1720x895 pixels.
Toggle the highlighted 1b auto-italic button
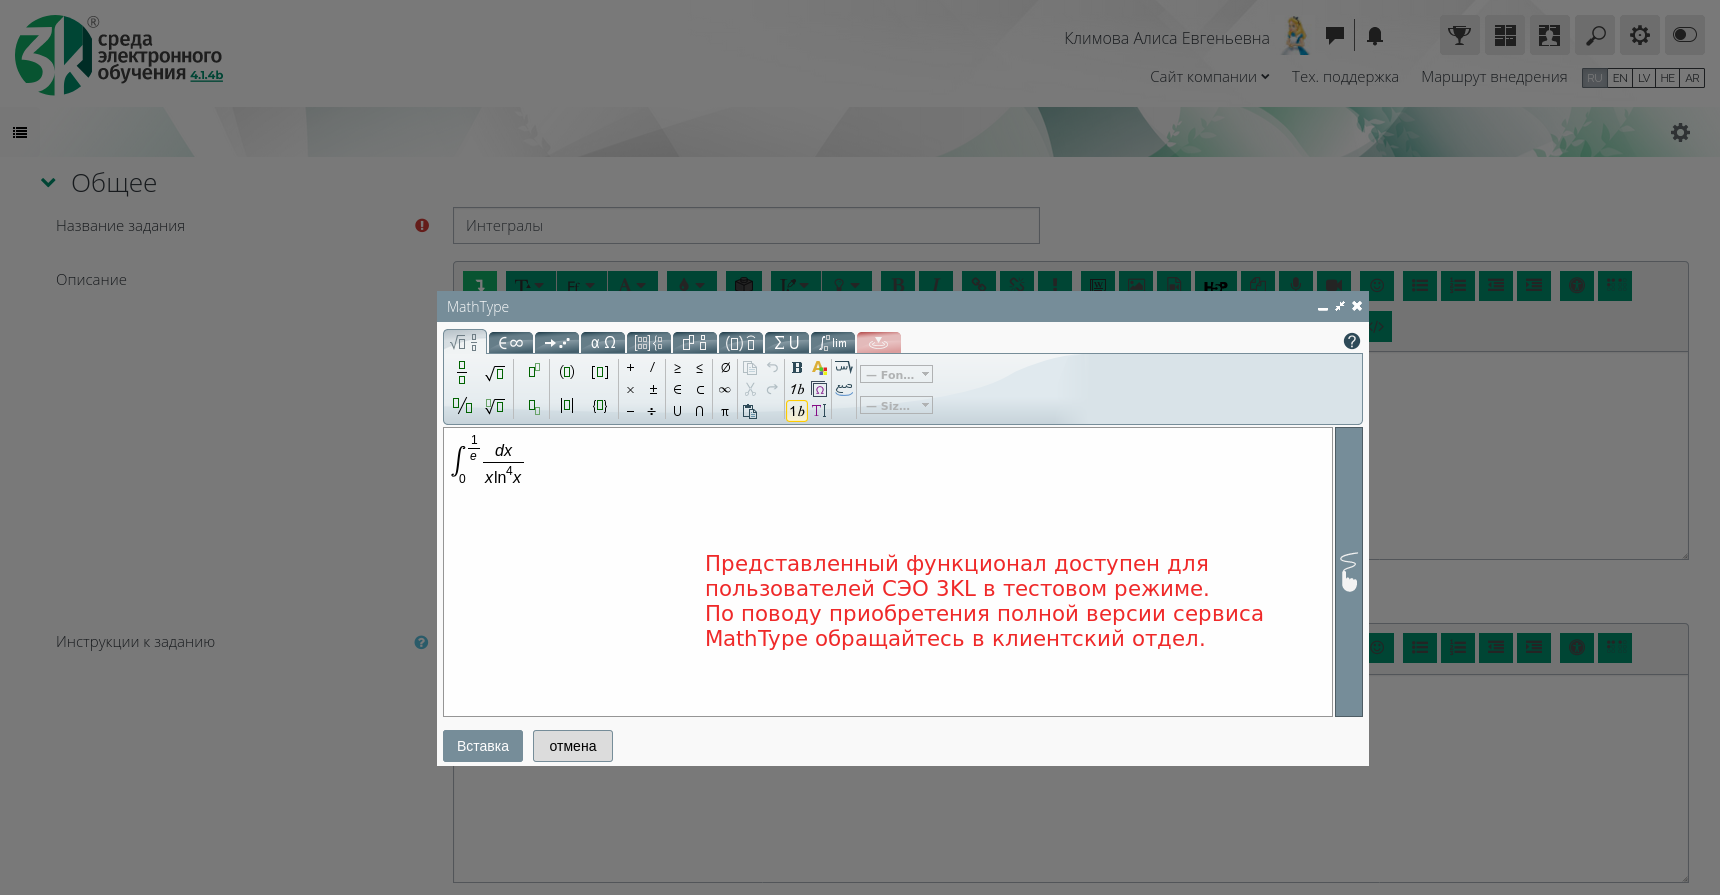797,411
